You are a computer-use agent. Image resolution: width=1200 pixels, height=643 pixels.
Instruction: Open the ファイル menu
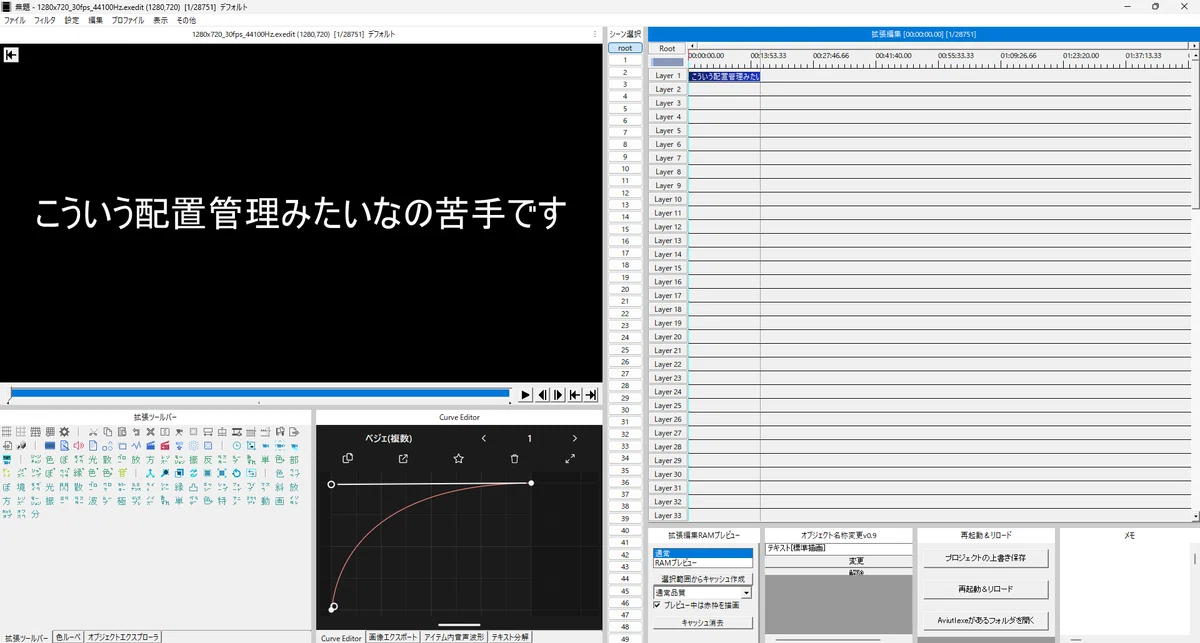coord(15,20)
